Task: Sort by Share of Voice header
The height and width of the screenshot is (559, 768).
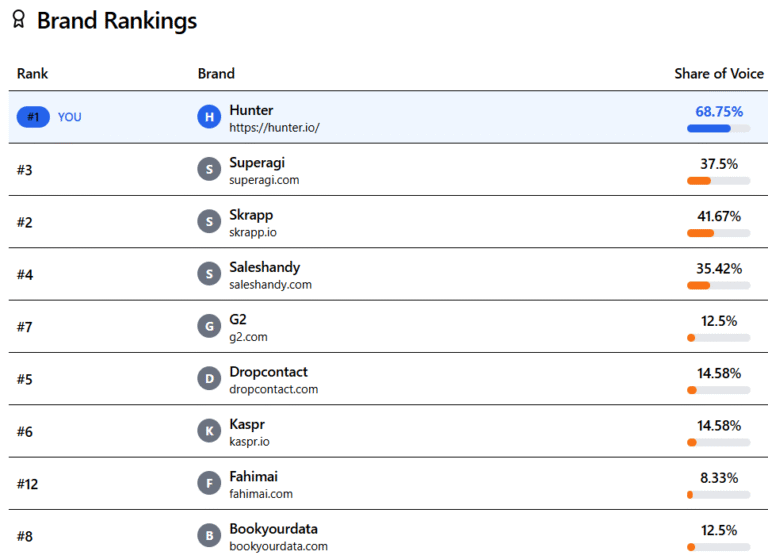Action: [718, 73]
